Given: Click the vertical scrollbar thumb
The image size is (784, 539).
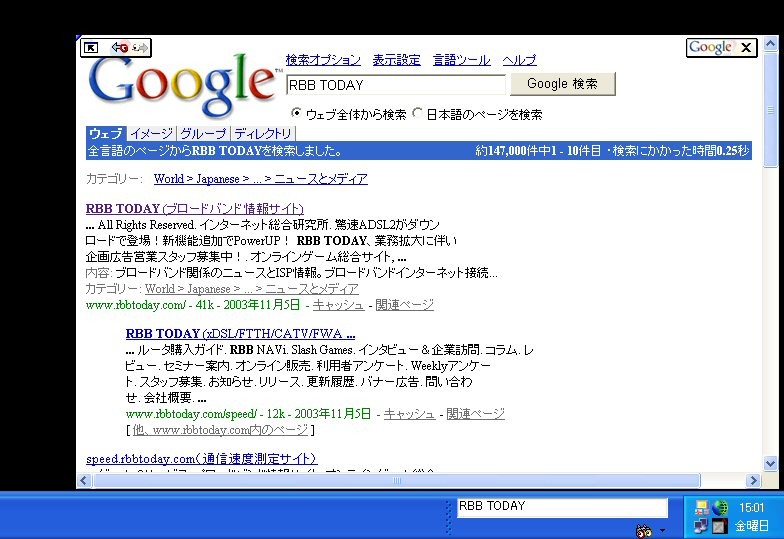Looking at the screenshot, I should click(770, 110).
